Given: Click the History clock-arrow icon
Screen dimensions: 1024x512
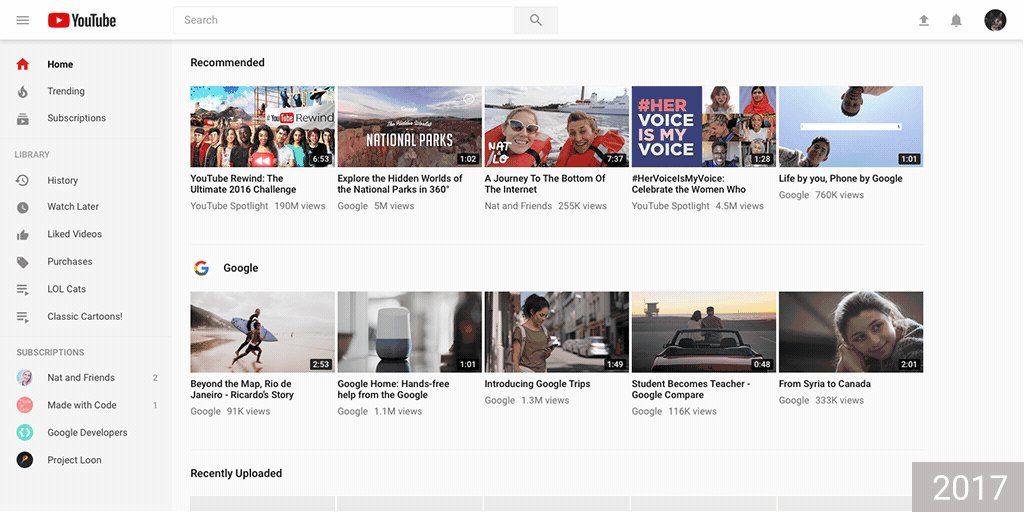Looking at the screenshot, I should click(x=23, y=180).
